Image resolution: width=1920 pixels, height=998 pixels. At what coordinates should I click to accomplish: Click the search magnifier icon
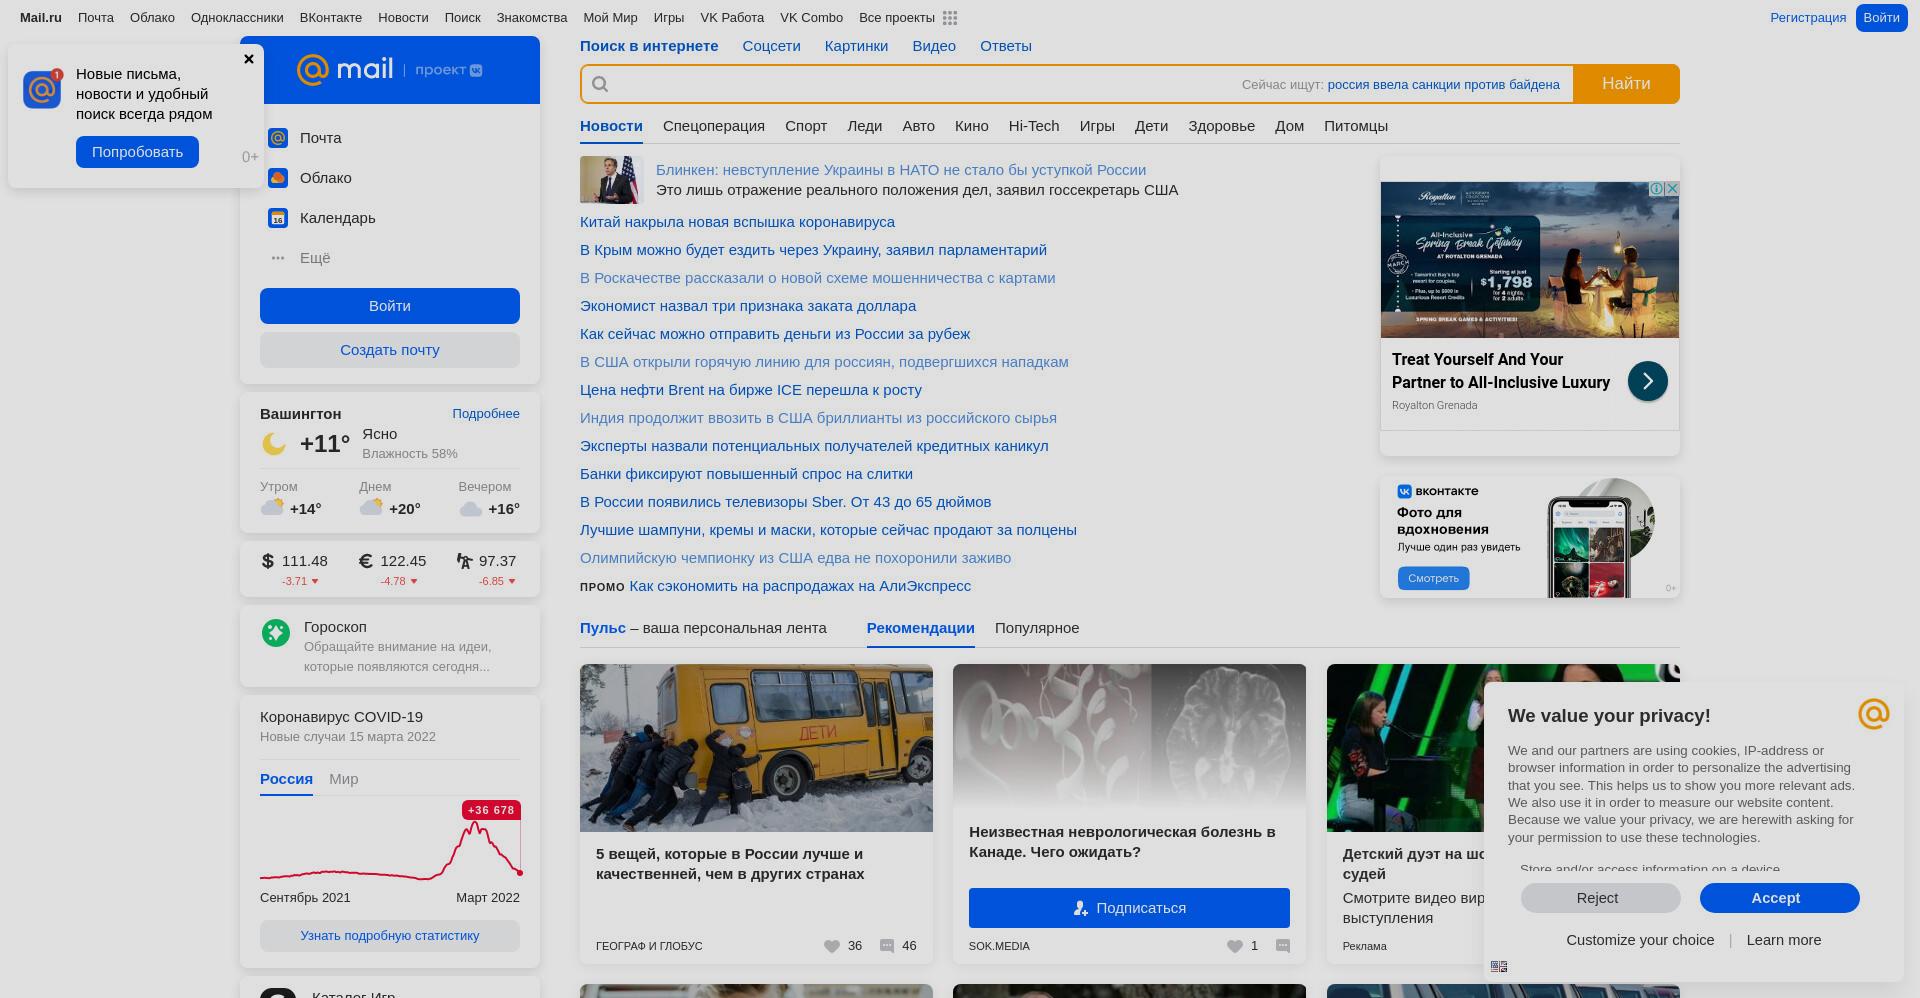[x=600, y=84]
